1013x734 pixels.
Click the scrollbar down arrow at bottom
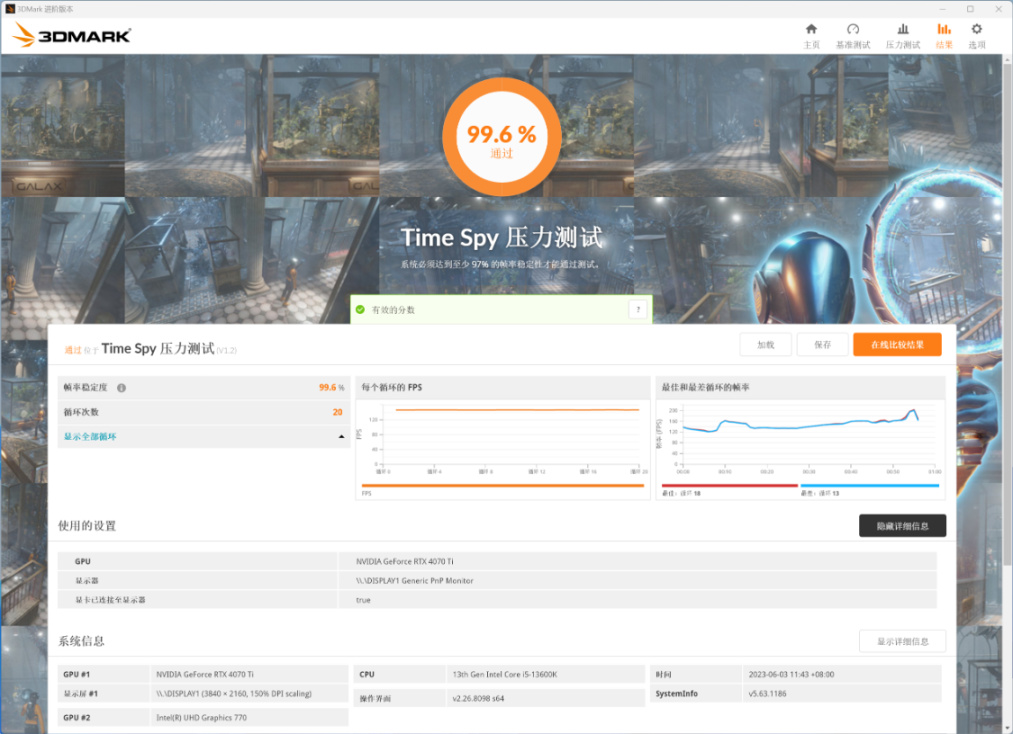[1007, 728]
